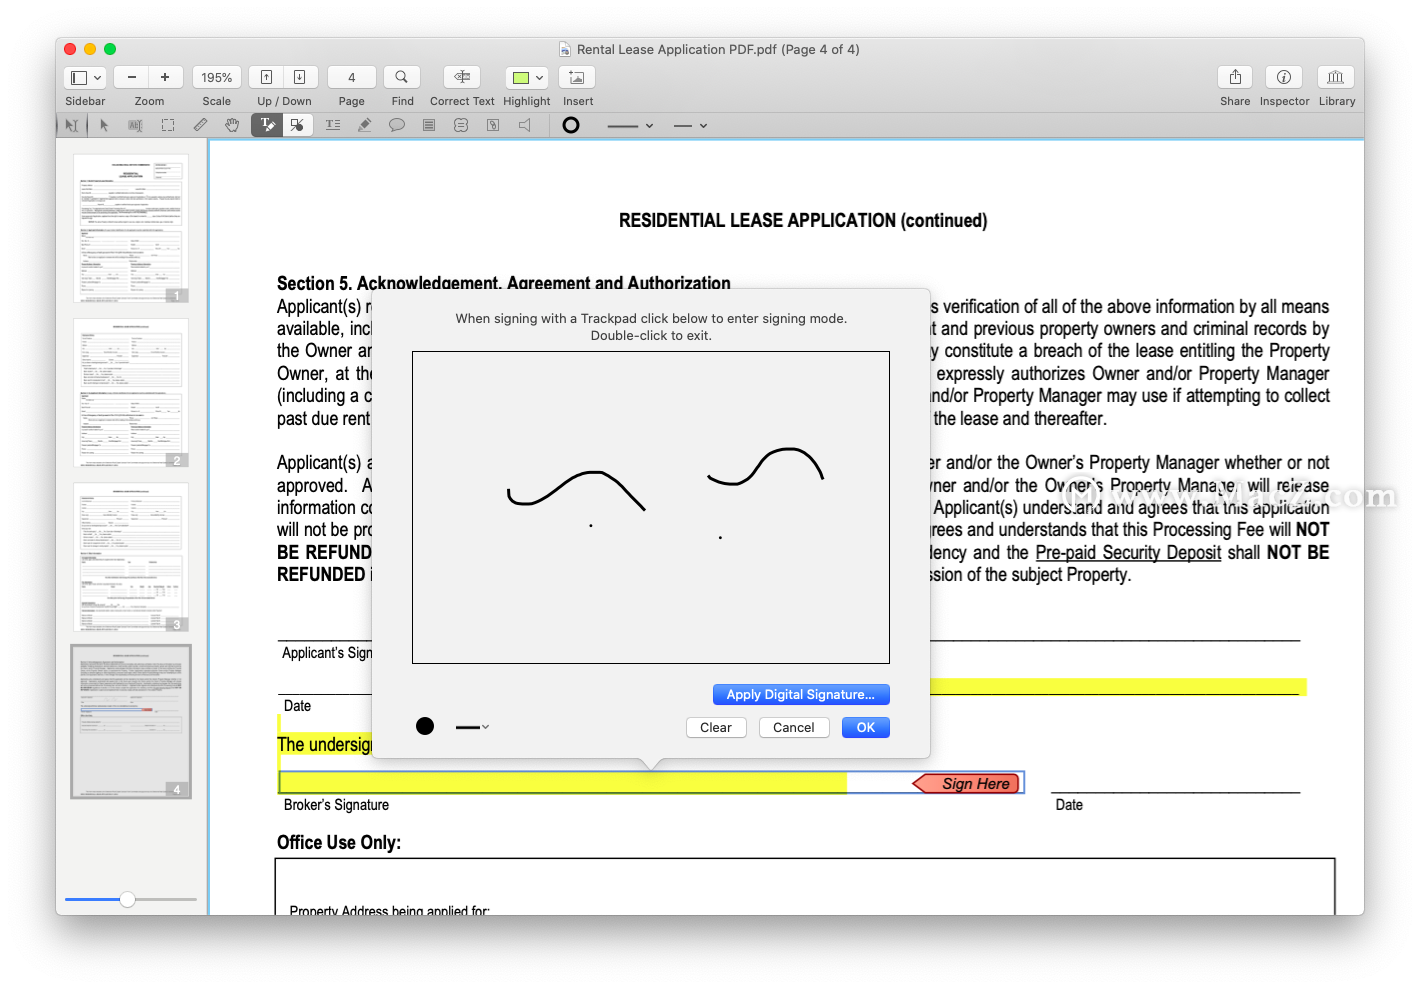This screenshot has width=1420, height=989.
Task: Click the Pre-paid Security Deposit underlined text
Action: coord(1128,553)
